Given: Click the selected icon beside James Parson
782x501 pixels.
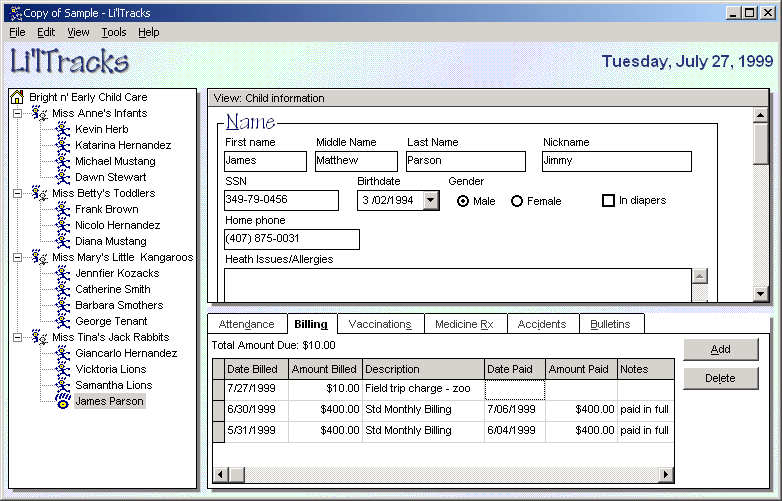Looking at the screenshot, I should pos(63,401).
